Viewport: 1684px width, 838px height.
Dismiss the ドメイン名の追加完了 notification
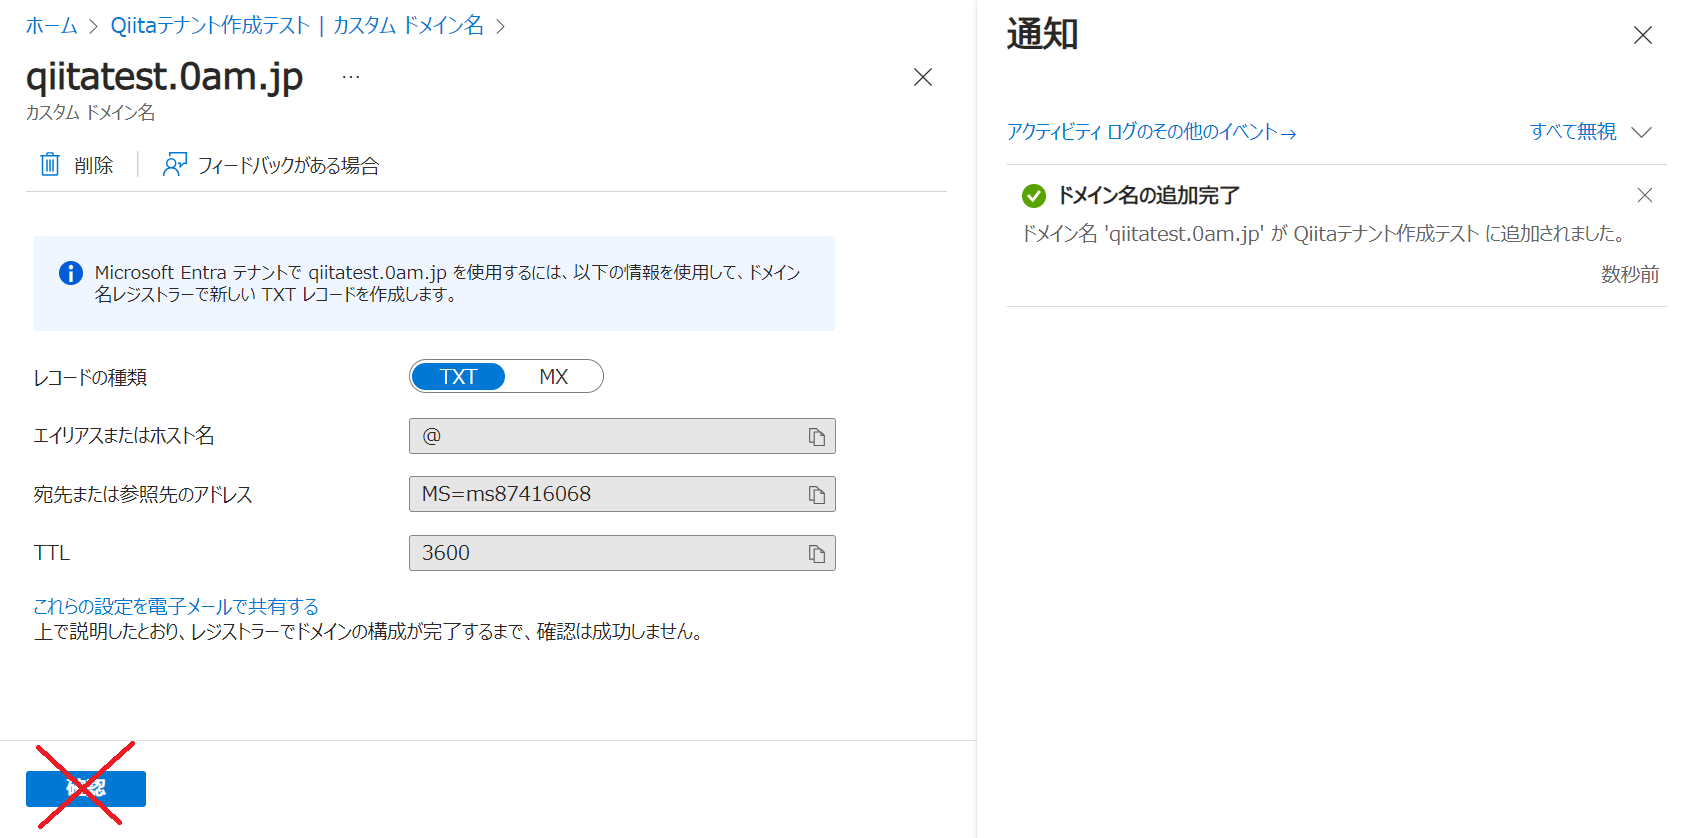click(x=1645, y=195)
